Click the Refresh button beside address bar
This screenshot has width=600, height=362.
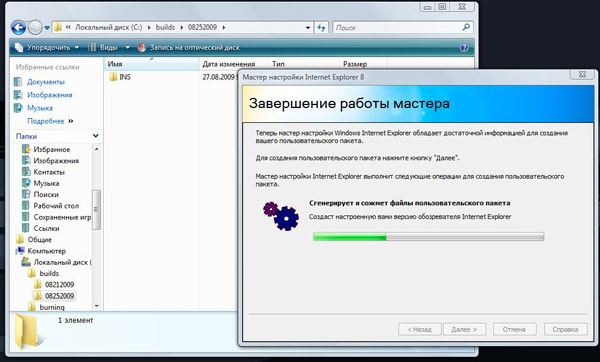[x=321, y=28]
